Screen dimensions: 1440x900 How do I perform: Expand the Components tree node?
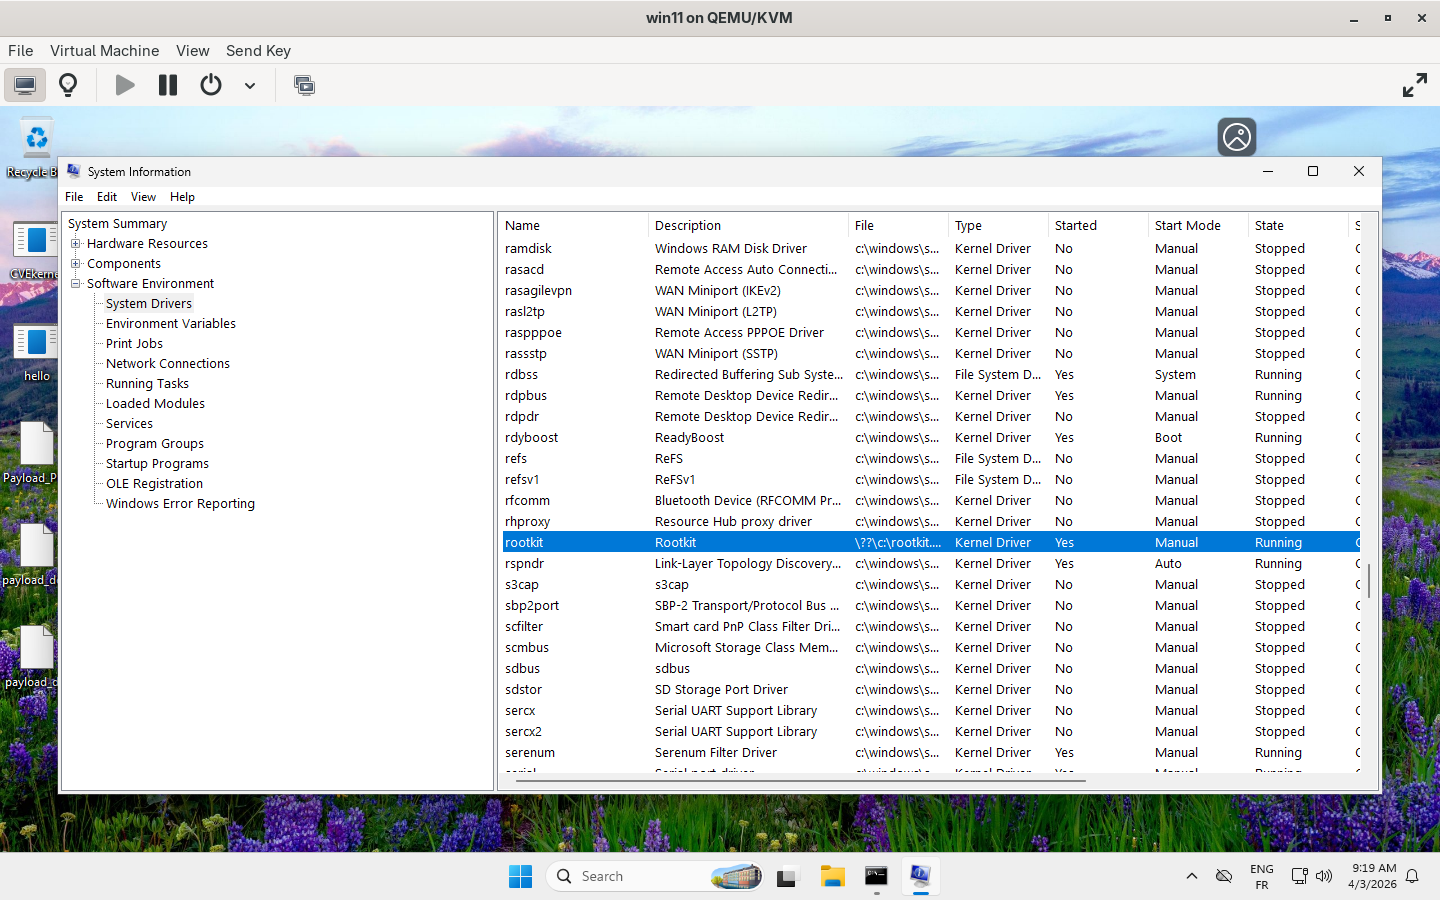pos(76,263)
